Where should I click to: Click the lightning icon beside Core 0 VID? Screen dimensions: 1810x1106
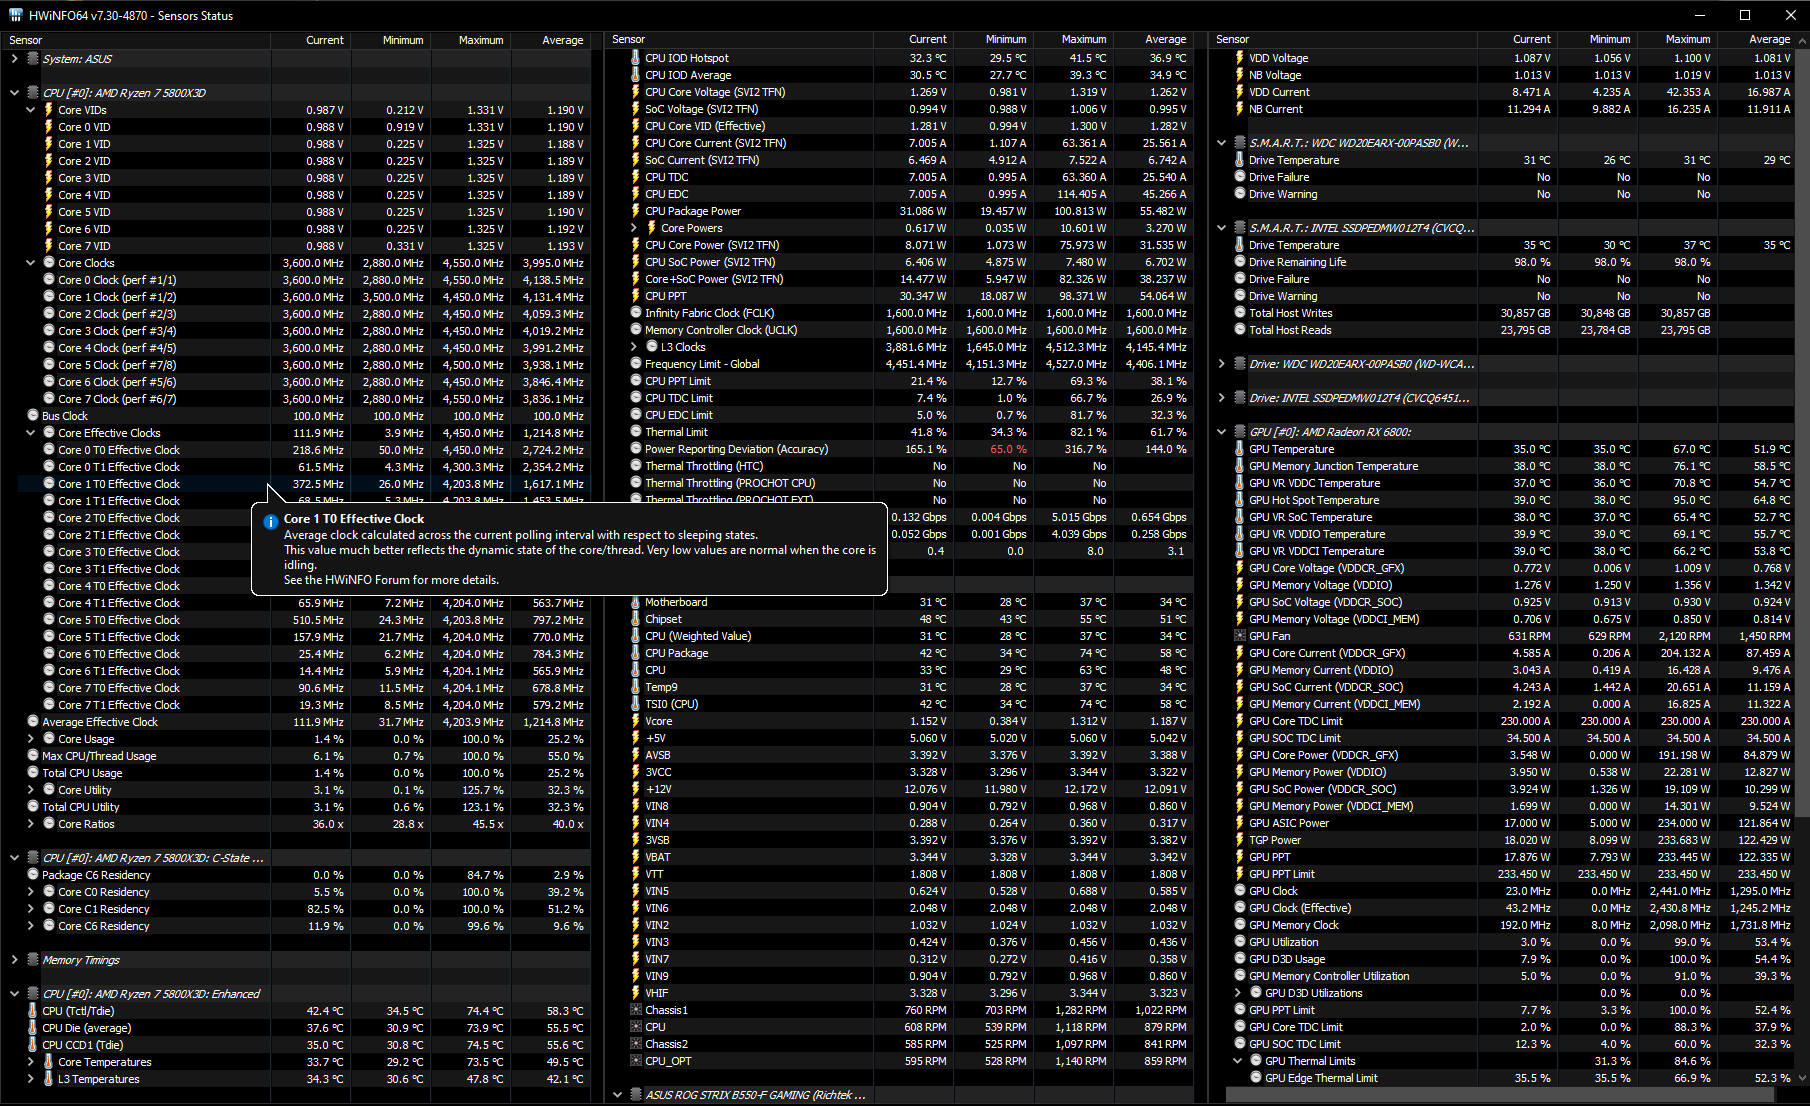pyautogui.click(x=48, y=127)
